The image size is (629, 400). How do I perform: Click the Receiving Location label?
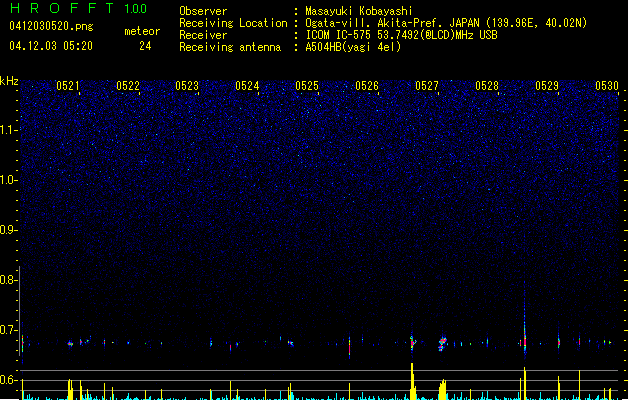(233, 23)
